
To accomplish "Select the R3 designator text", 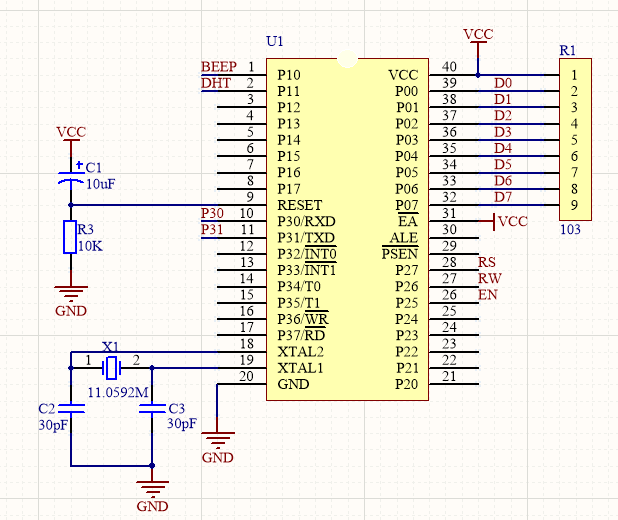I will (x=86, y=229).
